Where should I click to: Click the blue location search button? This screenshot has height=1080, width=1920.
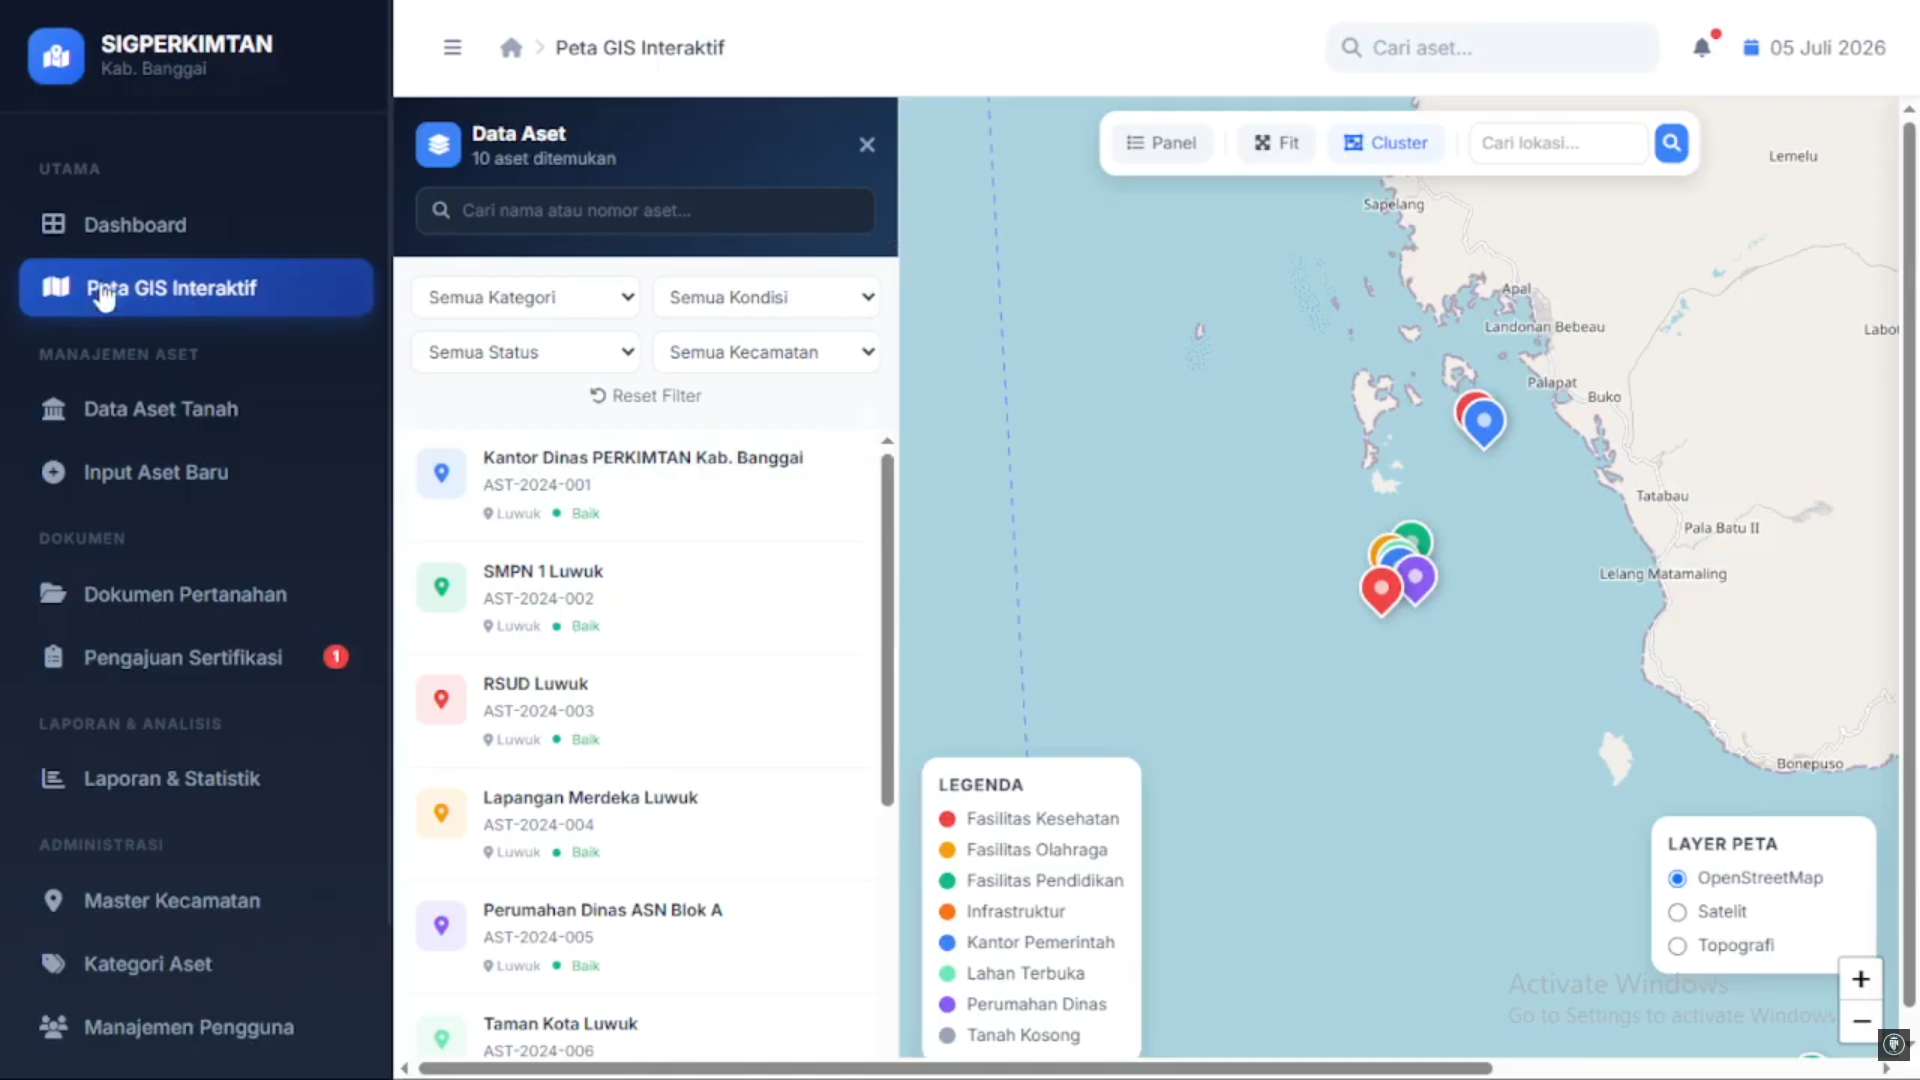[x=1671, y=143]
